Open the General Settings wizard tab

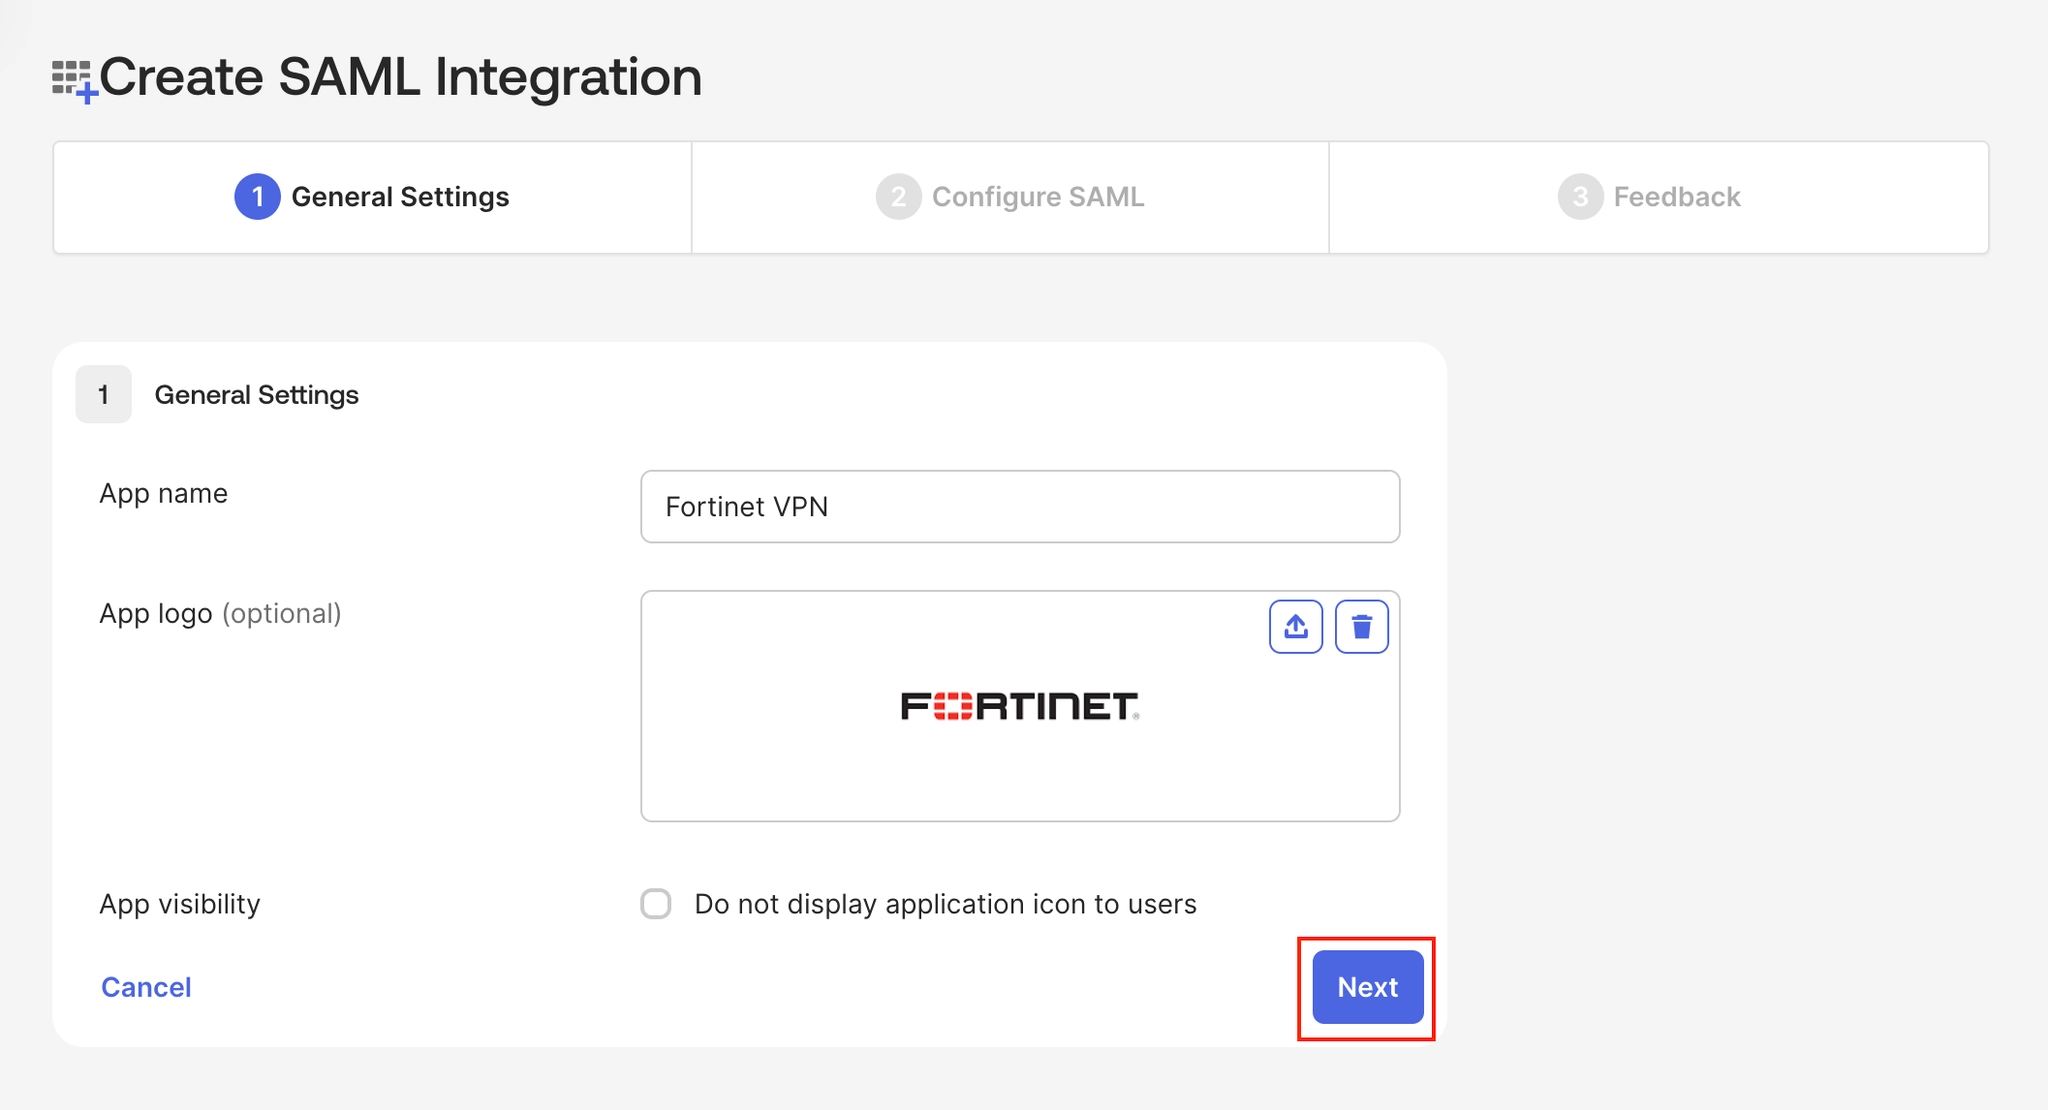pyautogui.click(x=372, y=197)
